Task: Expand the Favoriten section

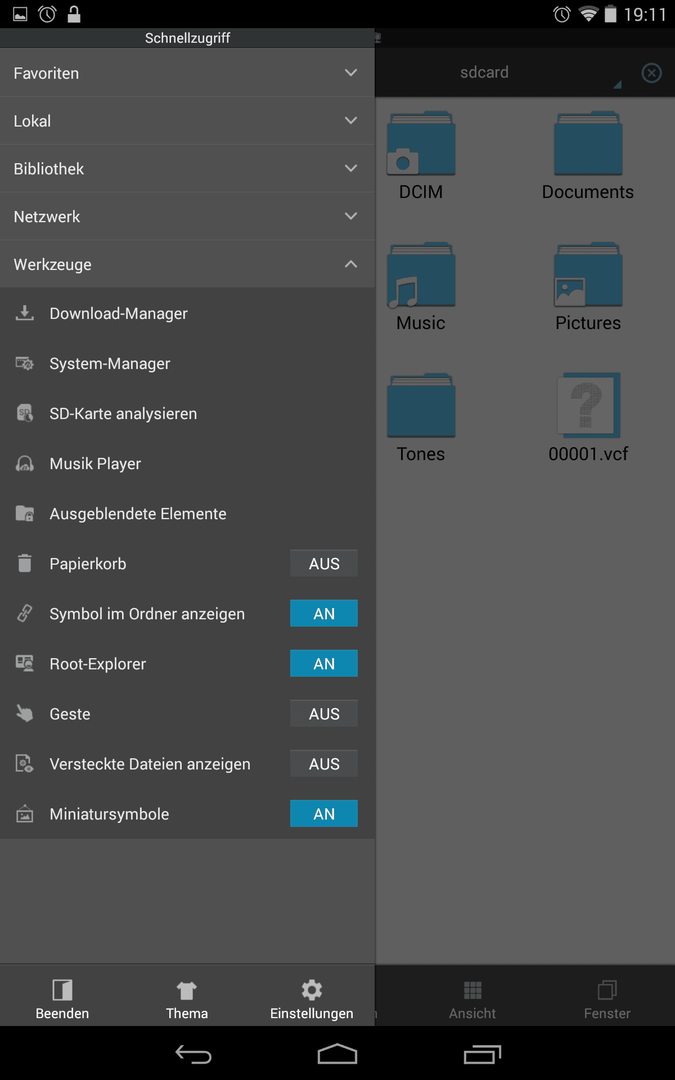Action: click(x=187, y=72)
